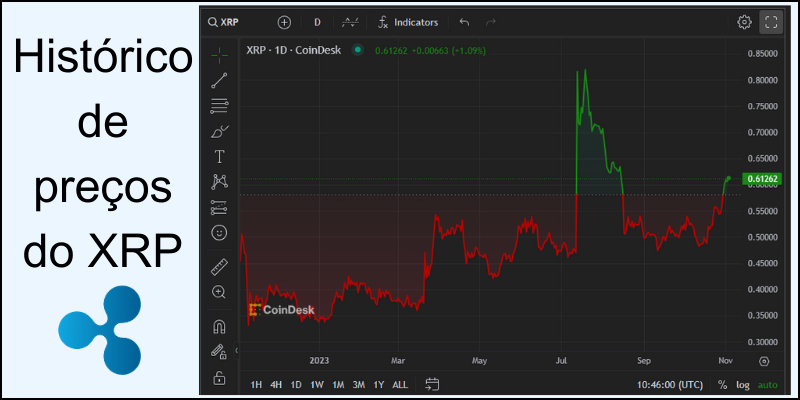Image resolution: width=800 pixels, height=400 pixels.
Task: Set range to 1W
Action: pyautogui.click(x=317, y=385)
